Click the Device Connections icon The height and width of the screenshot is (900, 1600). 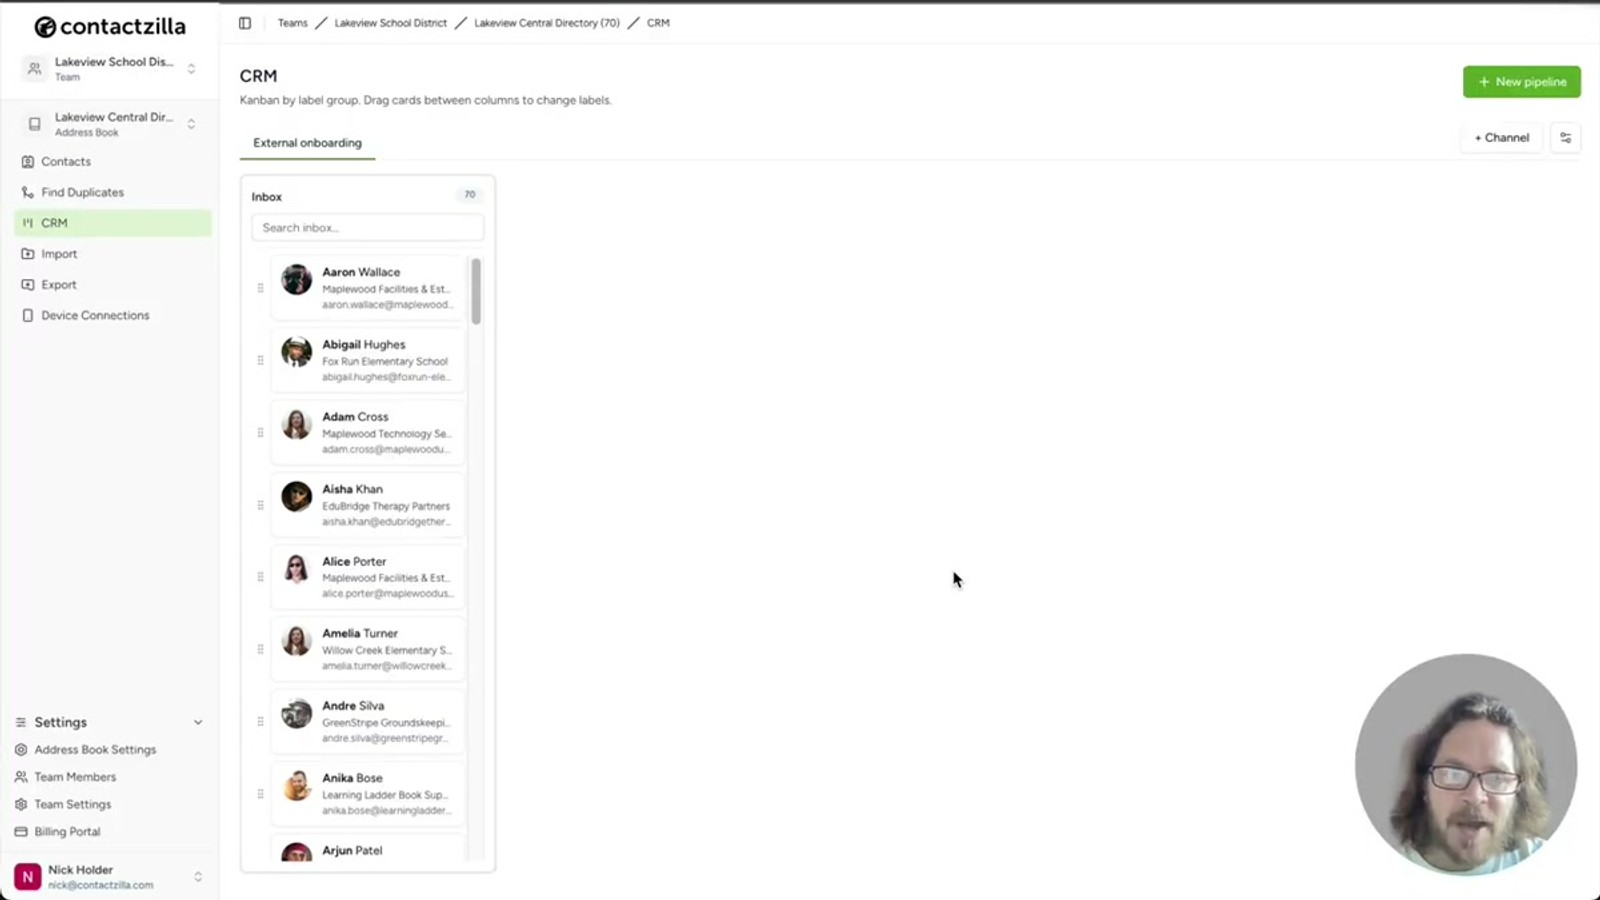[28, 315]
